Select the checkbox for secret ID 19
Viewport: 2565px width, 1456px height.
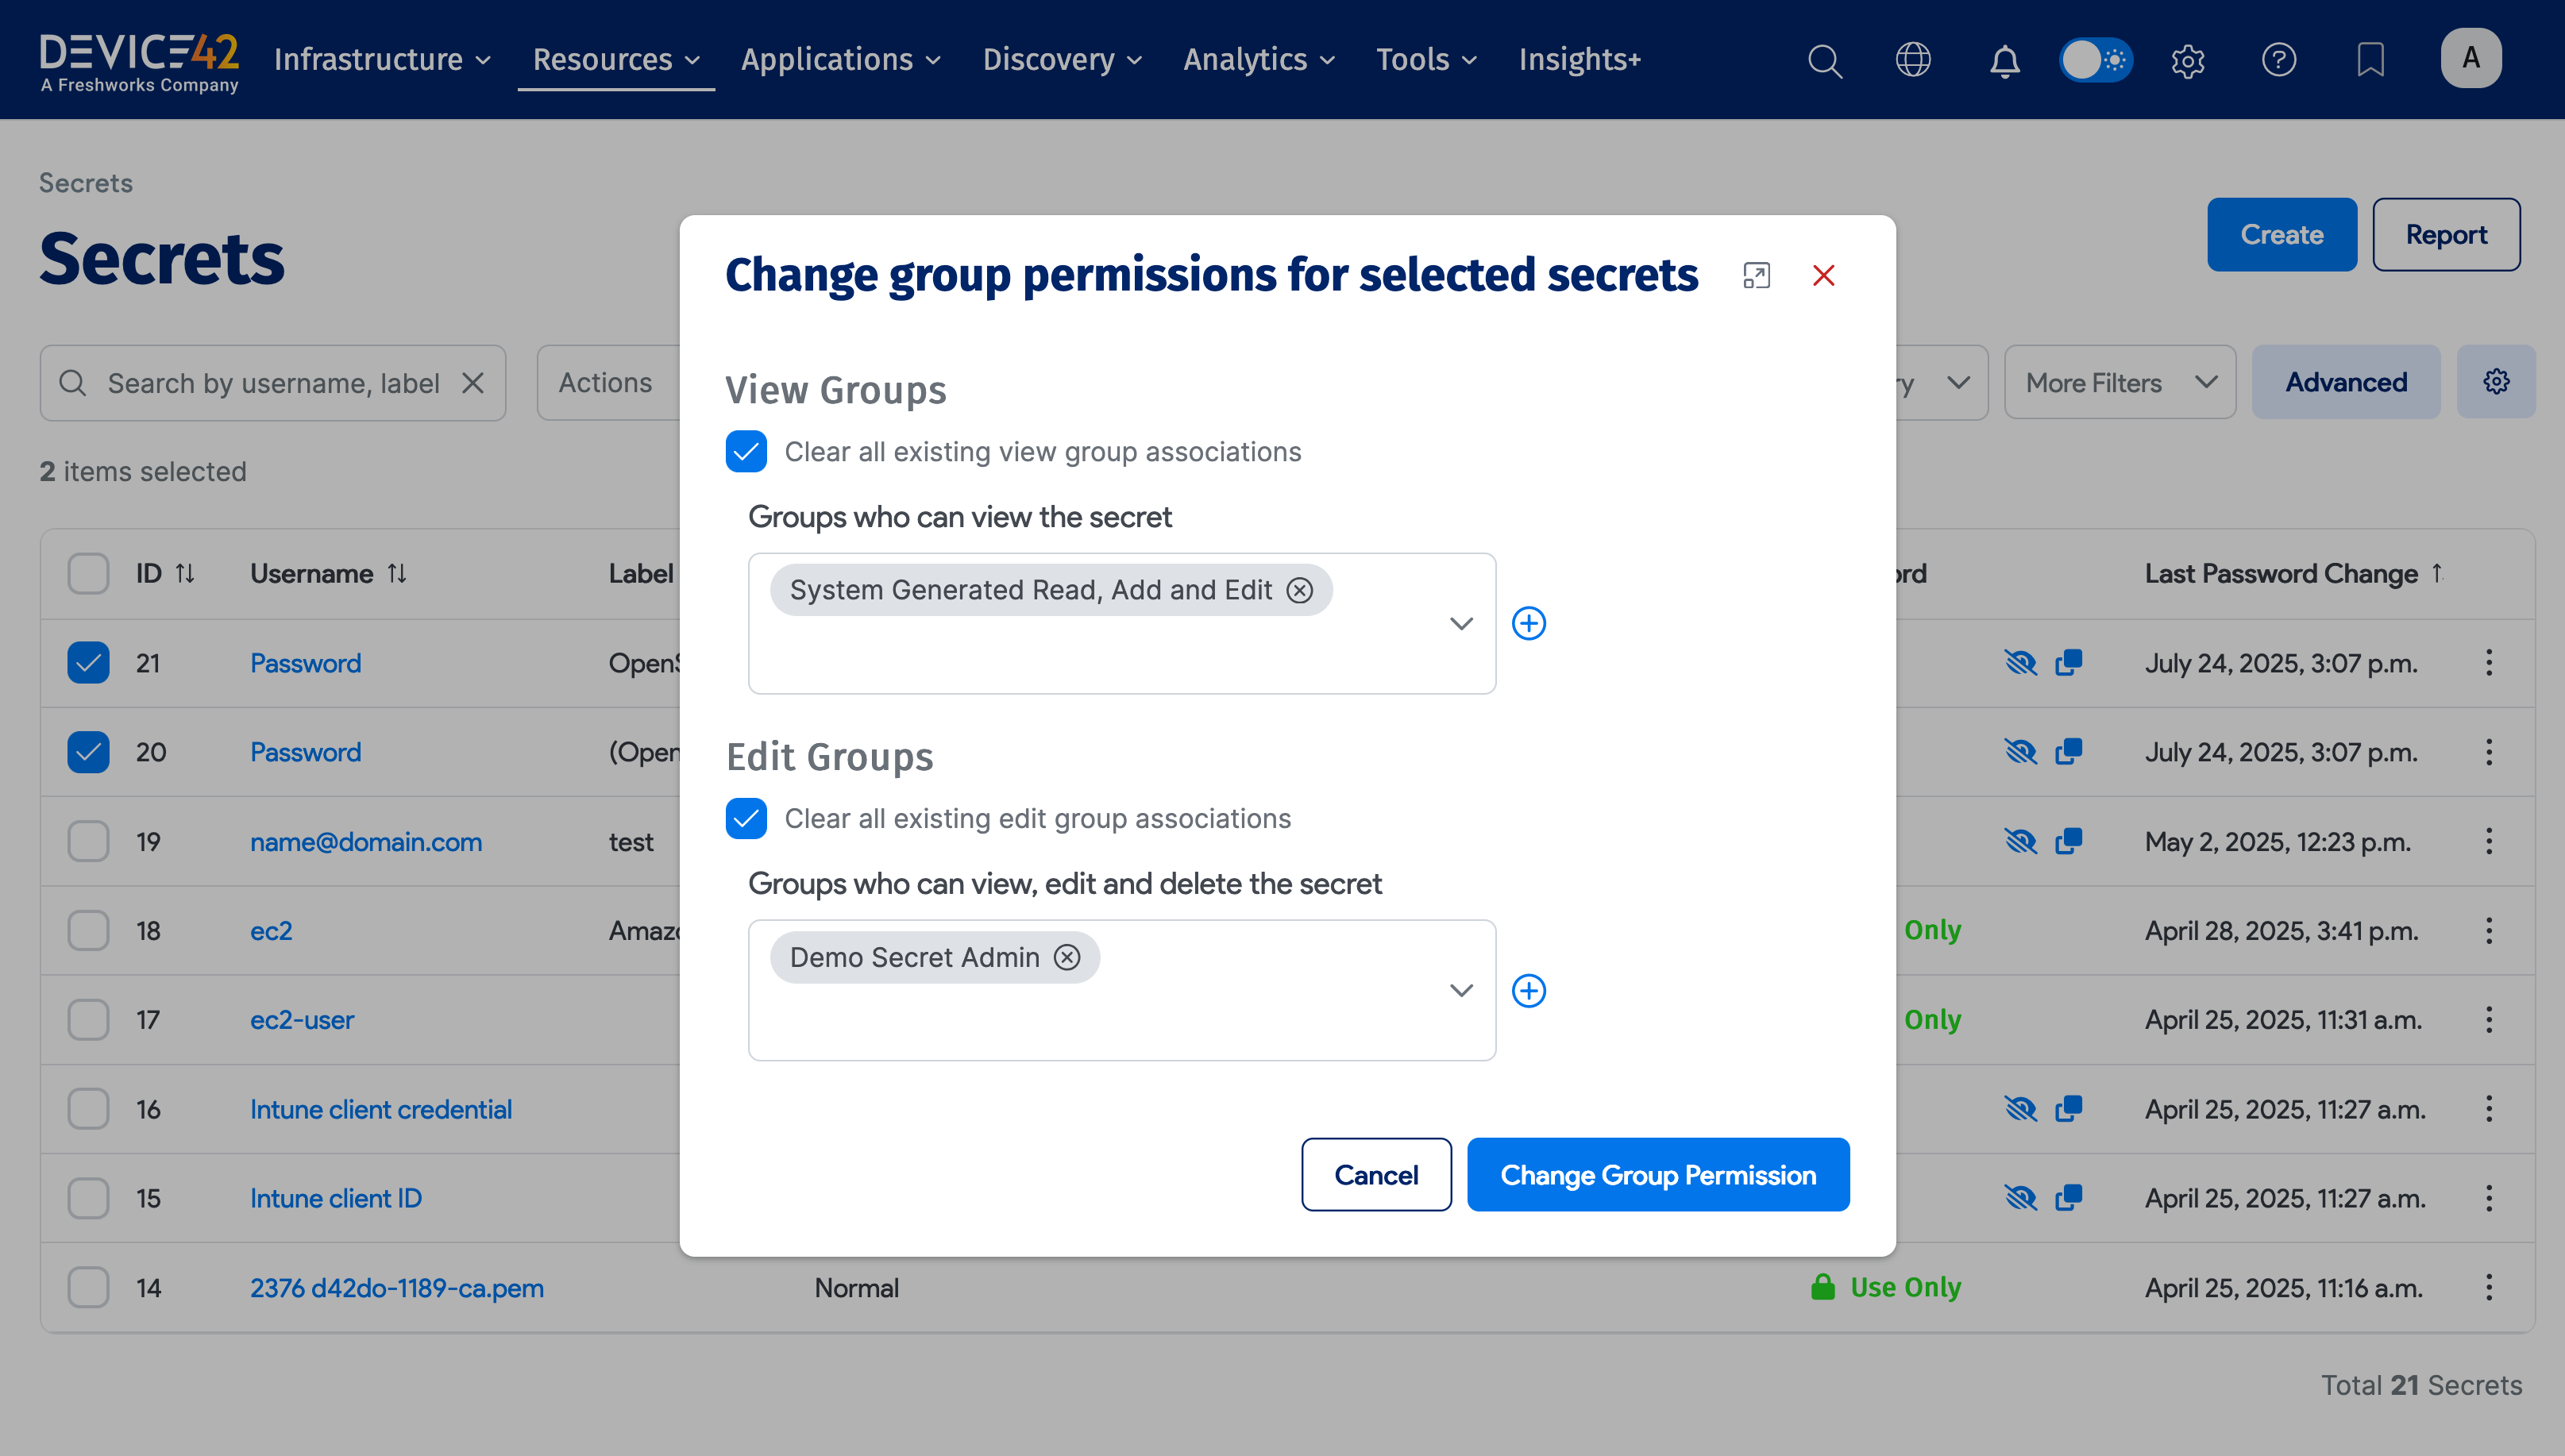(x=88, y=841)
